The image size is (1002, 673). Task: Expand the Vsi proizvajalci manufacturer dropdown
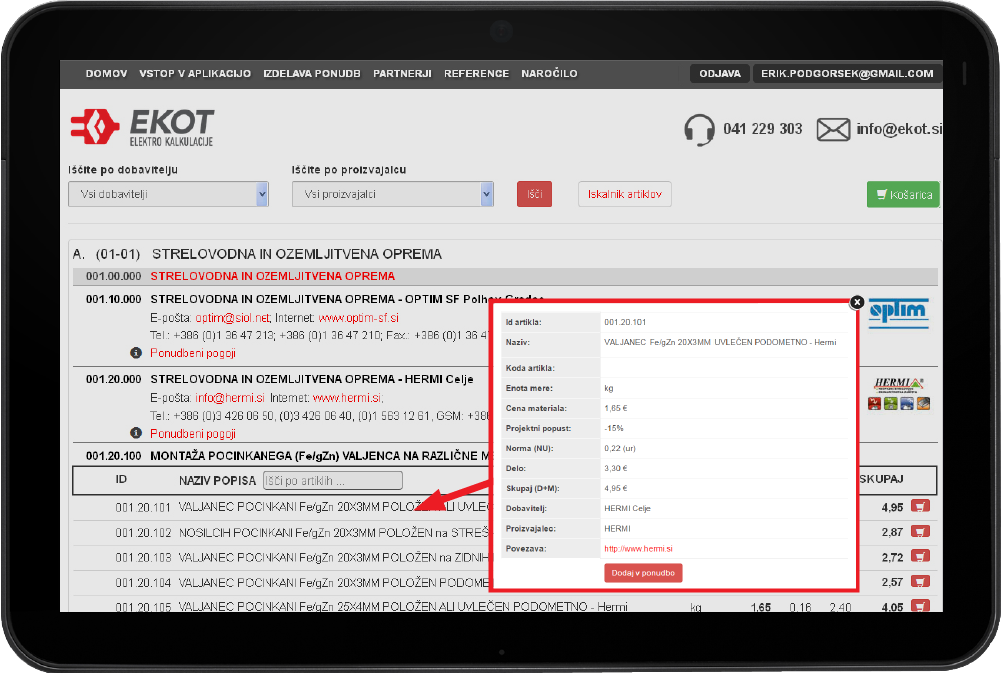pyautogui.click(x=392, y=194)
